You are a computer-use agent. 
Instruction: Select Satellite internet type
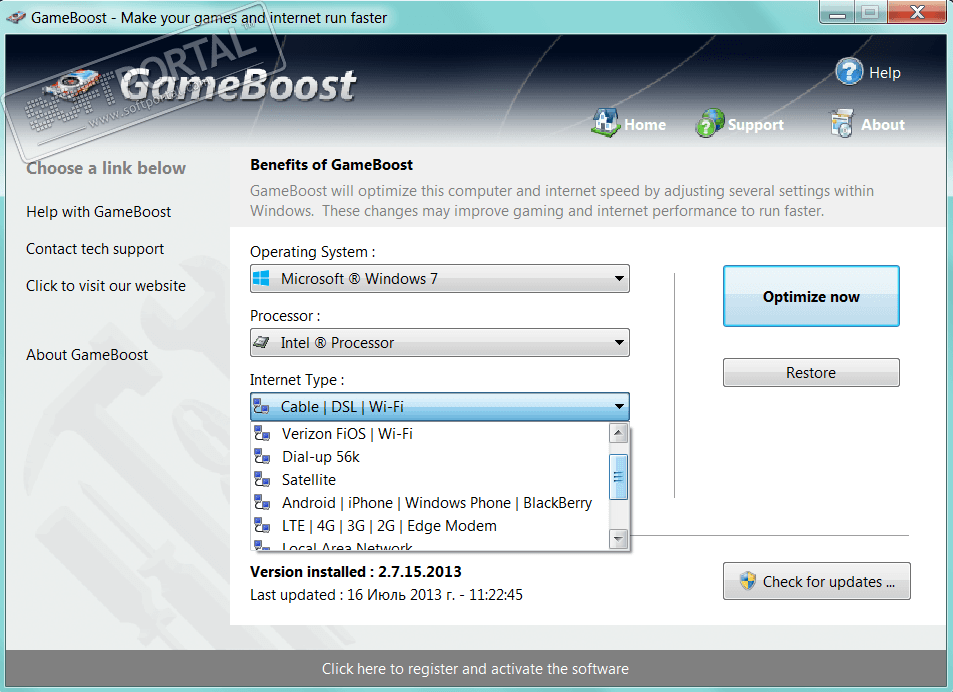(430, 480)
